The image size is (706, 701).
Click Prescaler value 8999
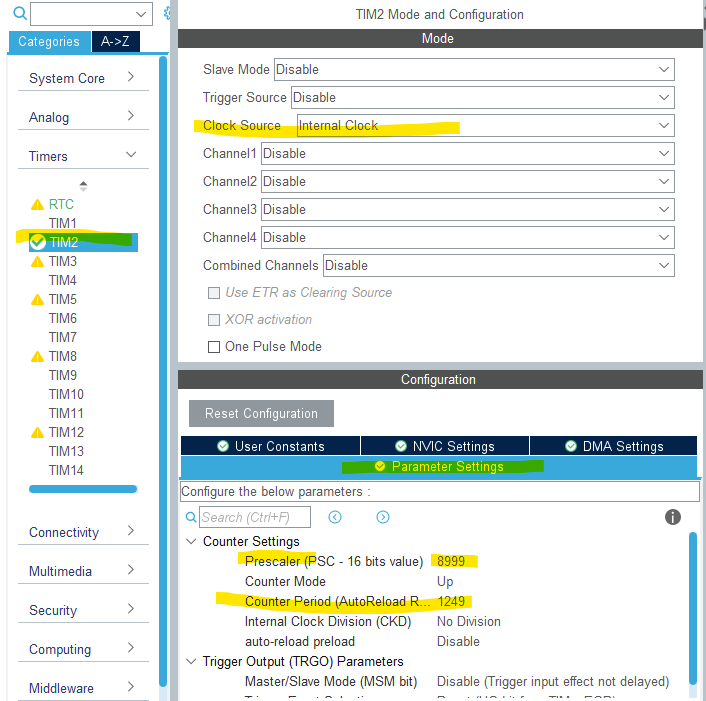[x=451, y=561]
